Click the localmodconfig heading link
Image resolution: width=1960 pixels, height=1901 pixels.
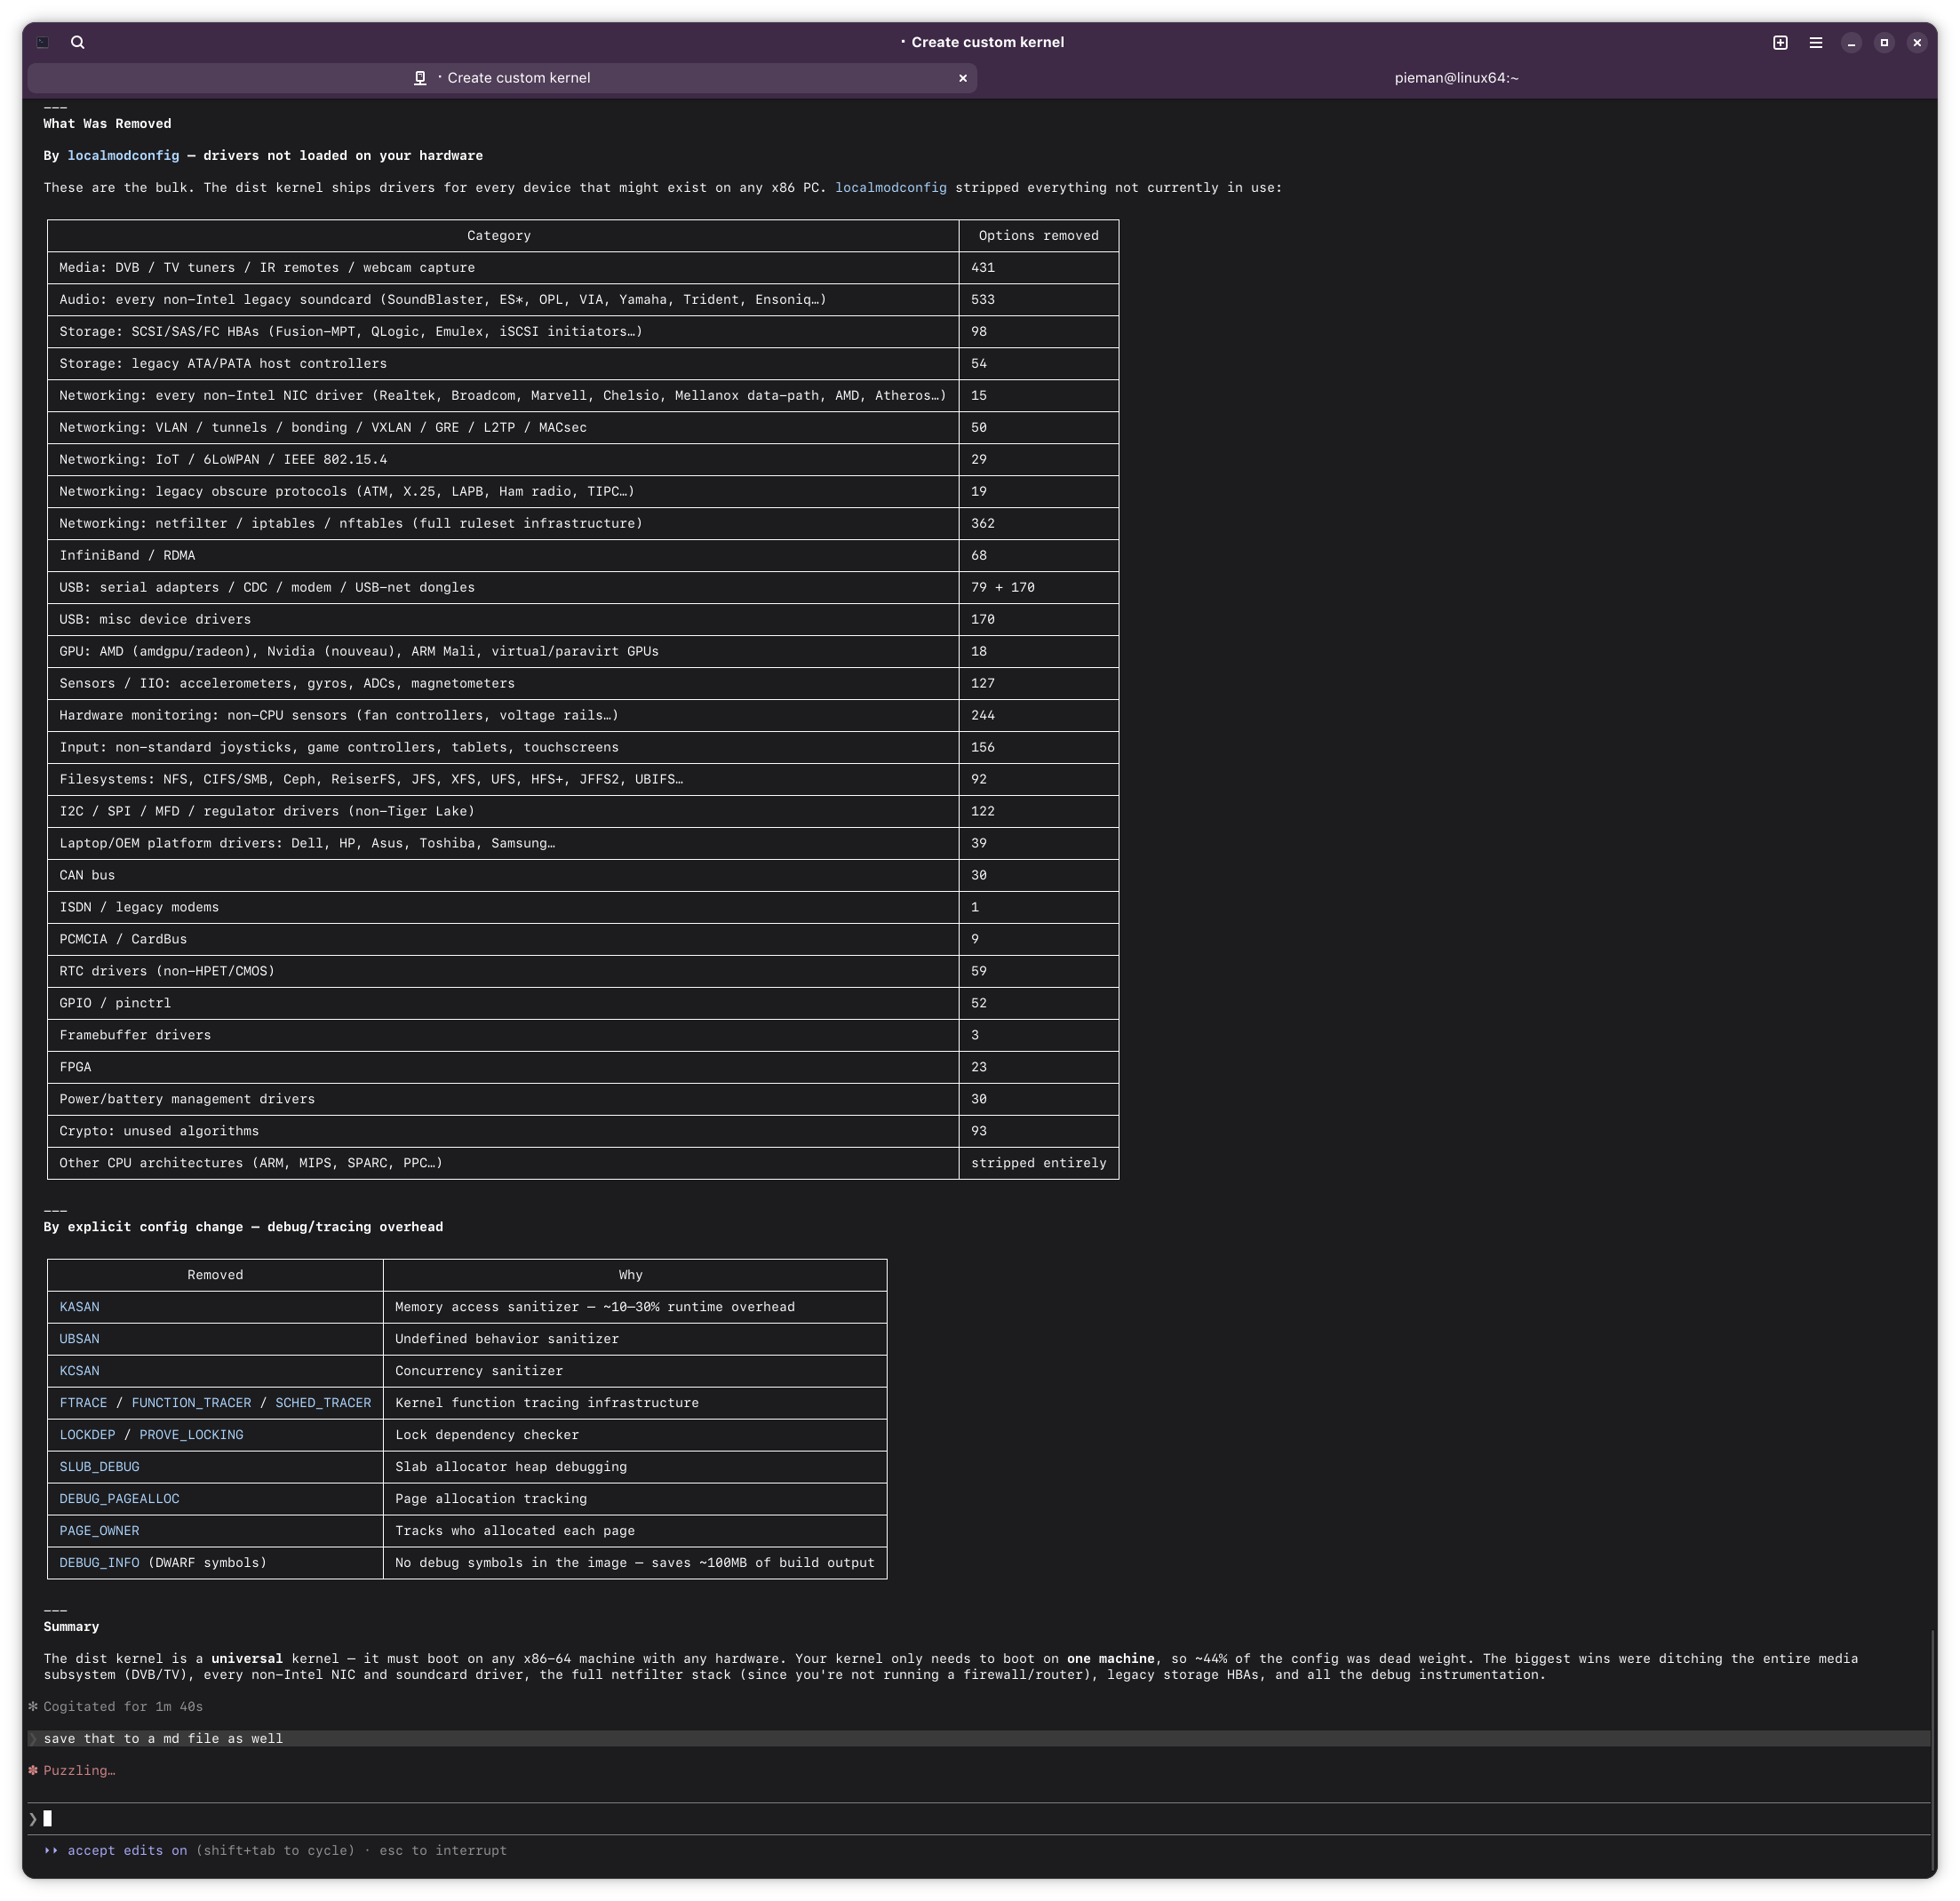point(123,156)
